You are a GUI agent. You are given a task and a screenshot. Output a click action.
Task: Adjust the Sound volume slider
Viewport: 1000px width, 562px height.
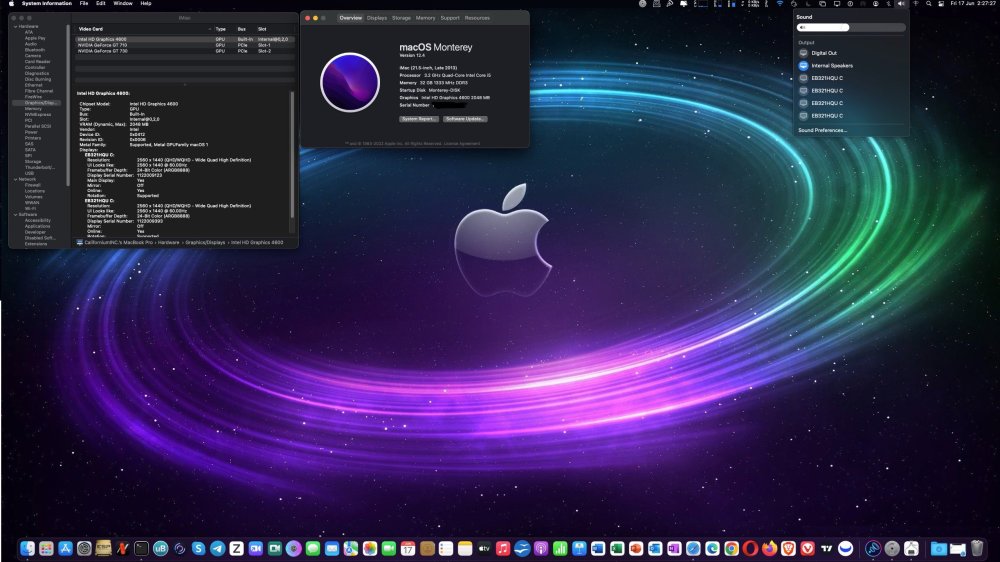[x=851, y=27]
